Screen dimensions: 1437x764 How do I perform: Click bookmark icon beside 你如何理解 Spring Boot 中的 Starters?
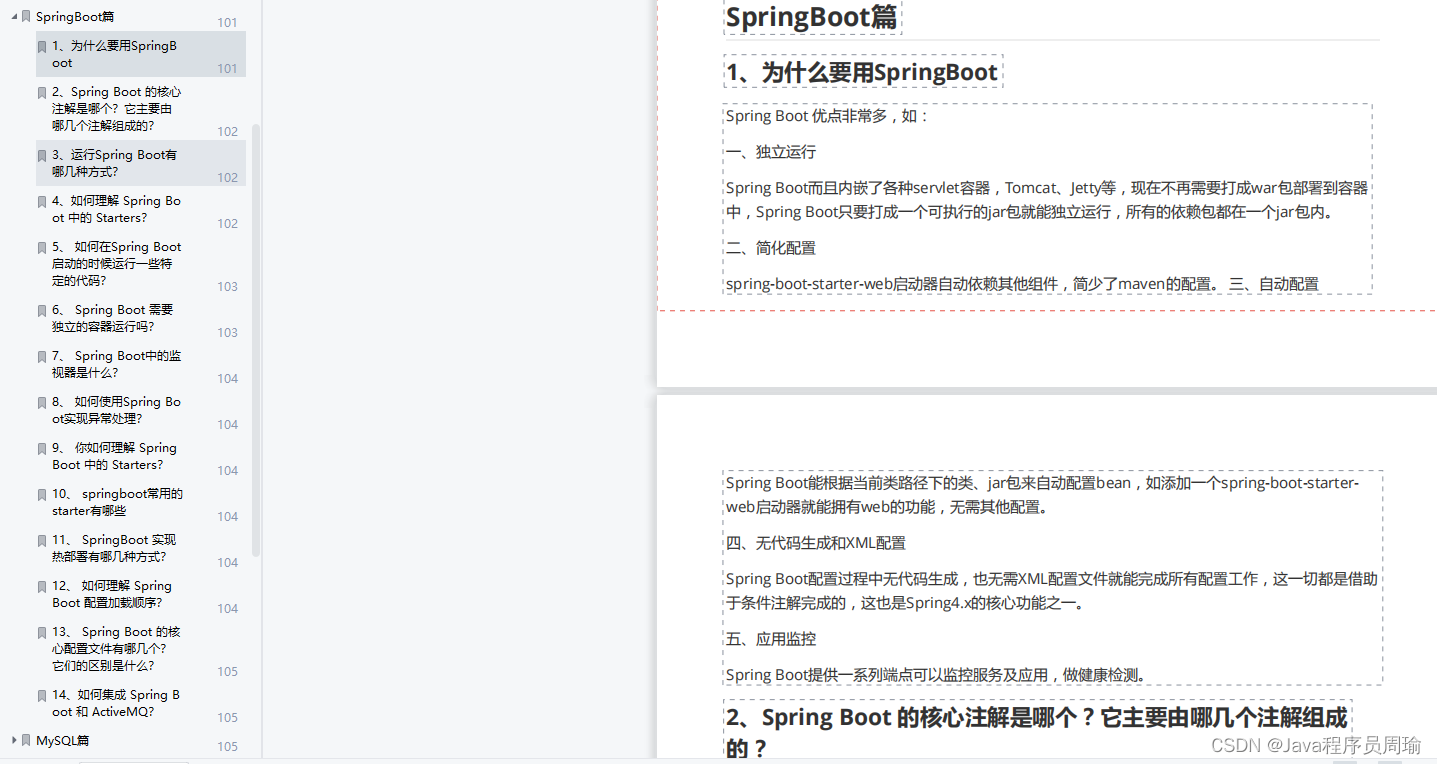[42, 449]
